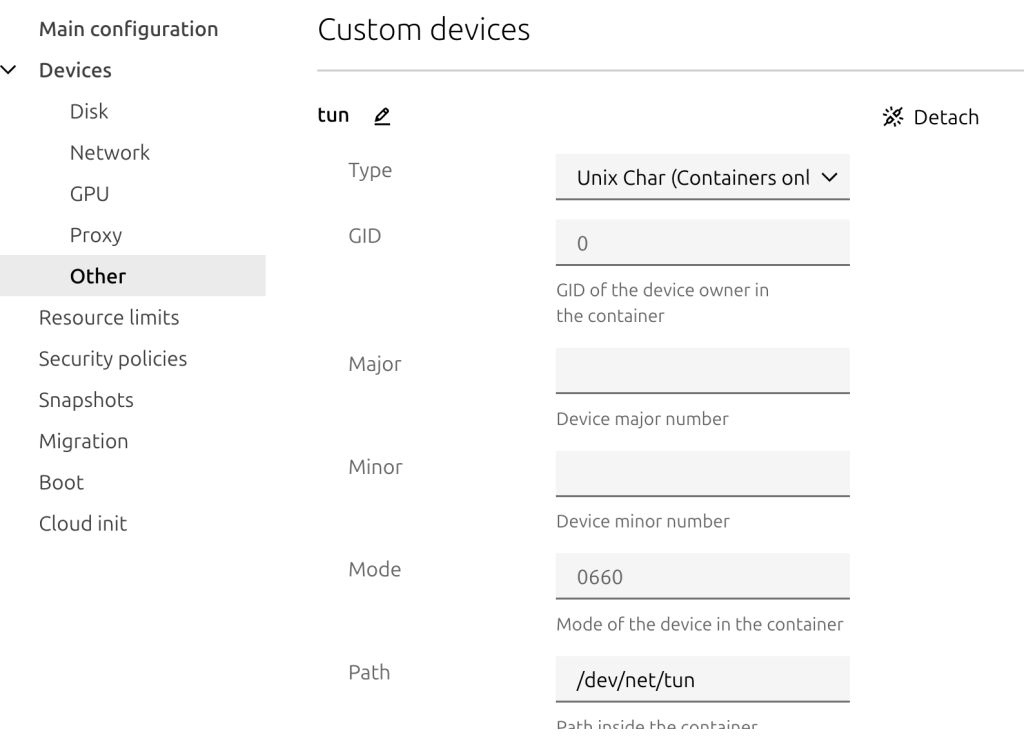
Task: Click the pencil edit icon beside tun
Action: pos(382,116)
